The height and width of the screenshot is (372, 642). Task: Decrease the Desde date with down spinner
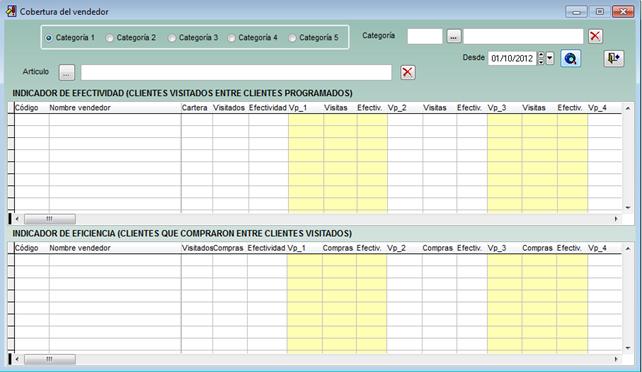coord(541,62)
